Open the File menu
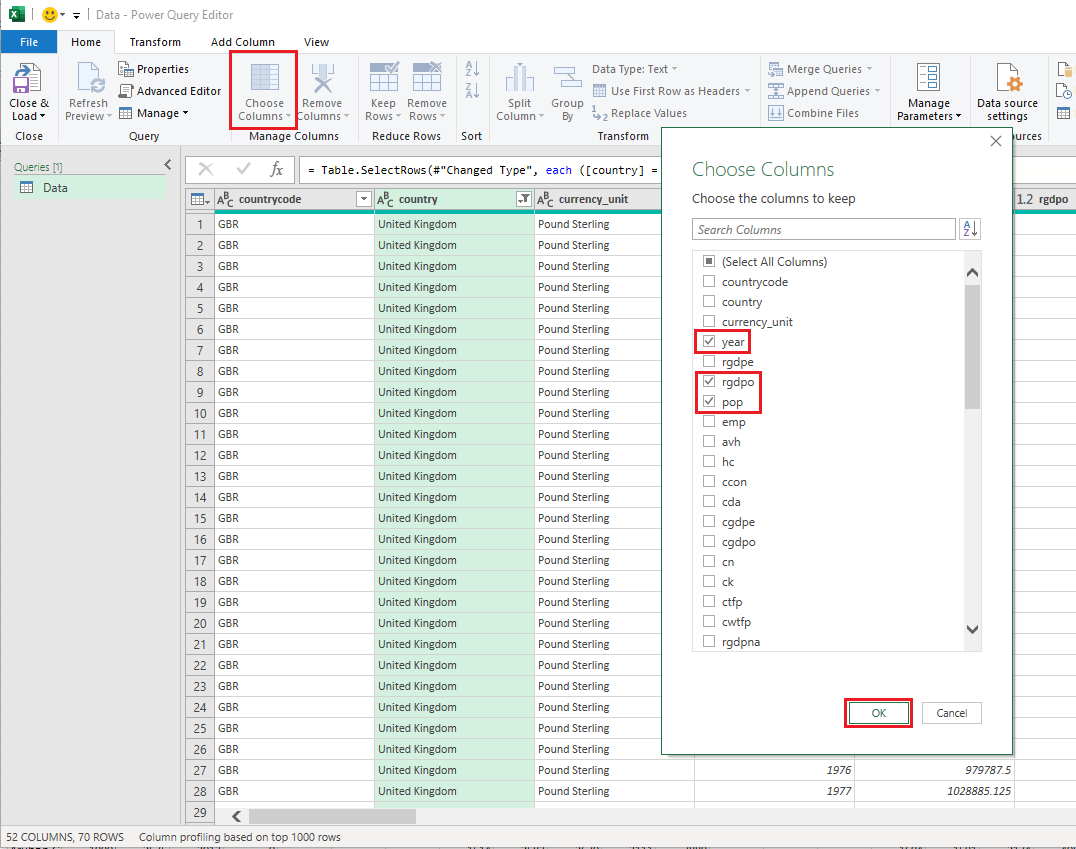Screen dimensions: 1076x849 29,42
